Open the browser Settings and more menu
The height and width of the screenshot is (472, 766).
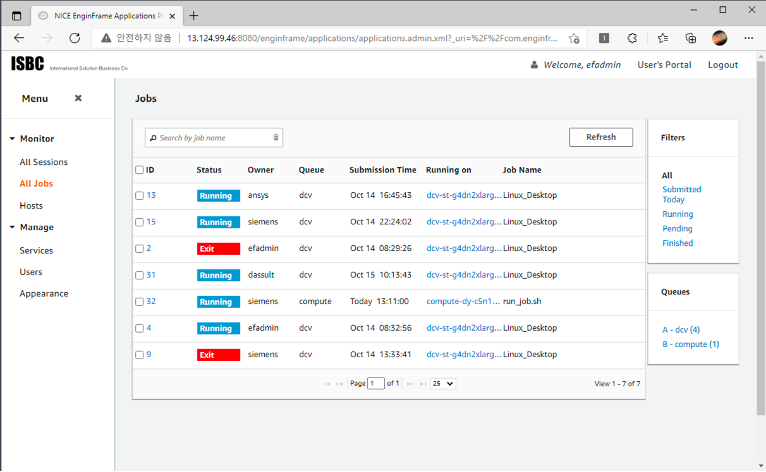pyautogui.click(x=748, y=38)
